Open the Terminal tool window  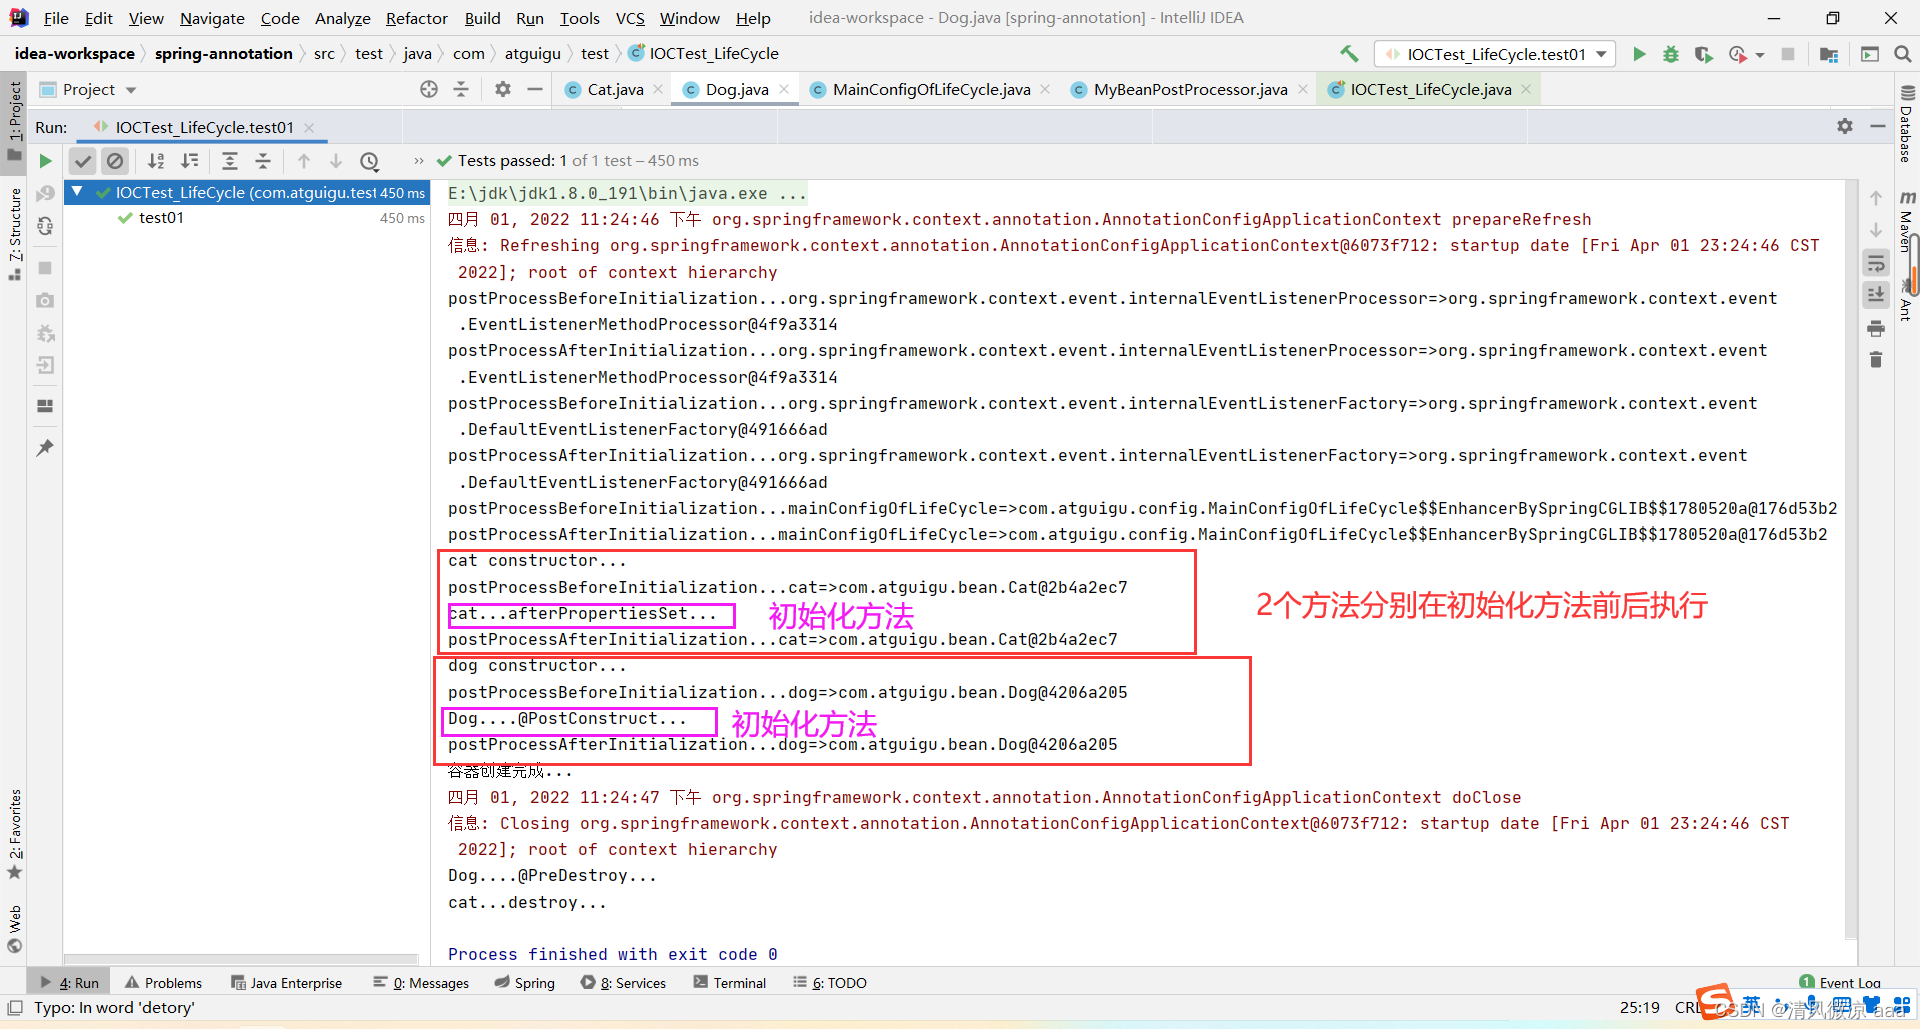(x=729, y=983)
